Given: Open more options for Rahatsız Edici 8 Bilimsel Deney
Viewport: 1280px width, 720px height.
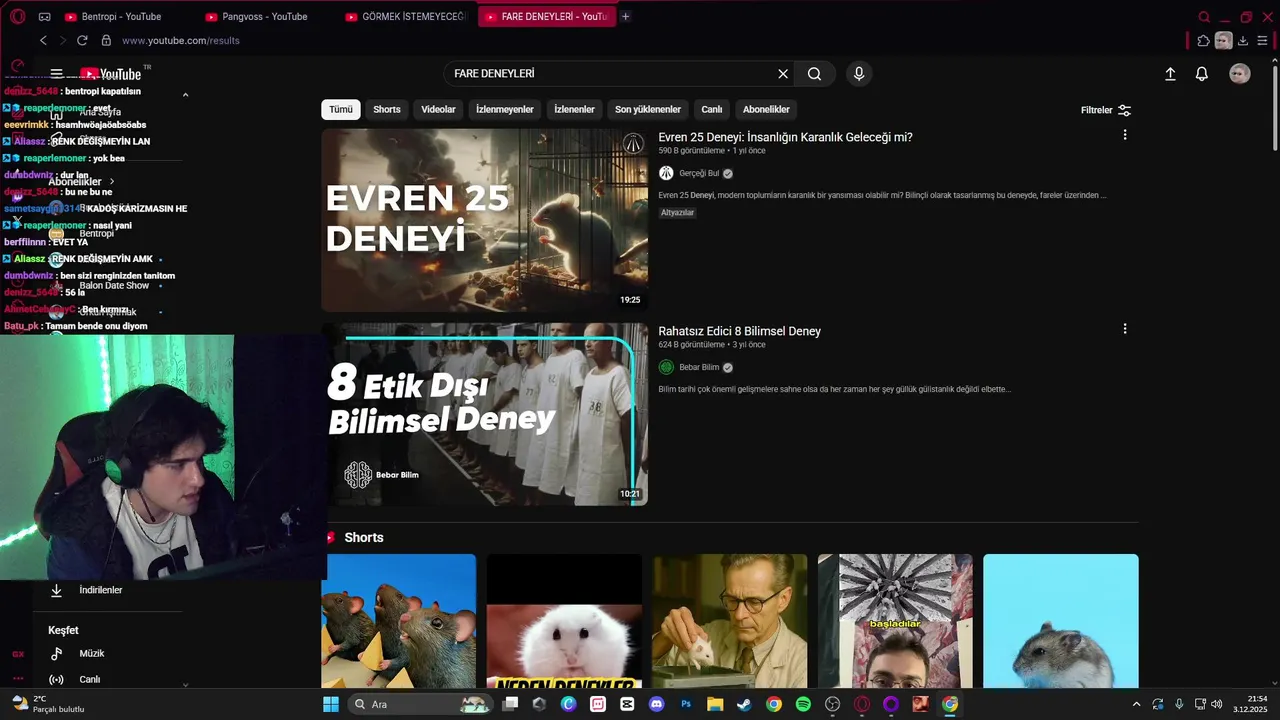Looking at the screenshot, I should pos(1125,329).
